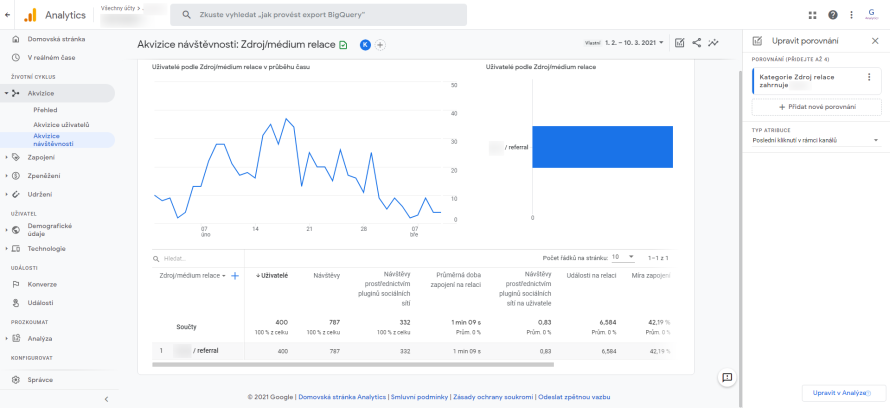
Task: Click the Míra zapojení column header
Action: (651, 275)
